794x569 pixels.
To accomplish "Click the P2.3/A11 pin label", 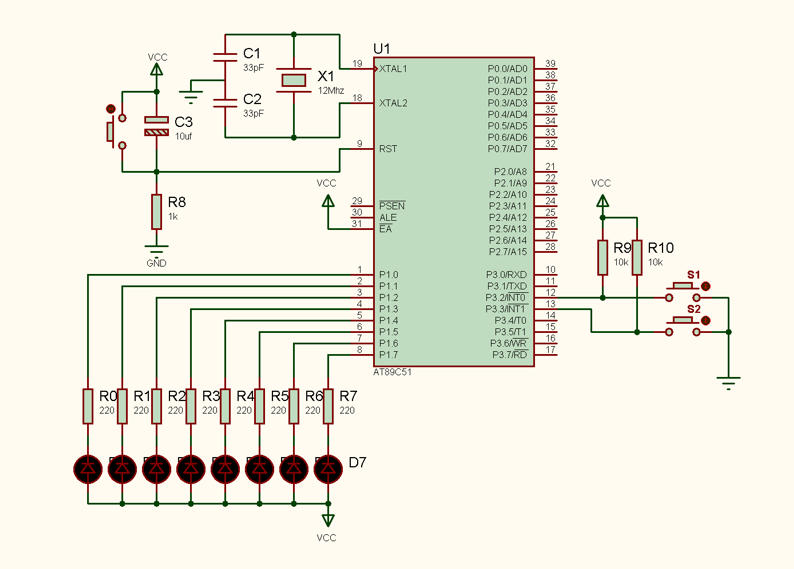I will [x=508, y=206].
